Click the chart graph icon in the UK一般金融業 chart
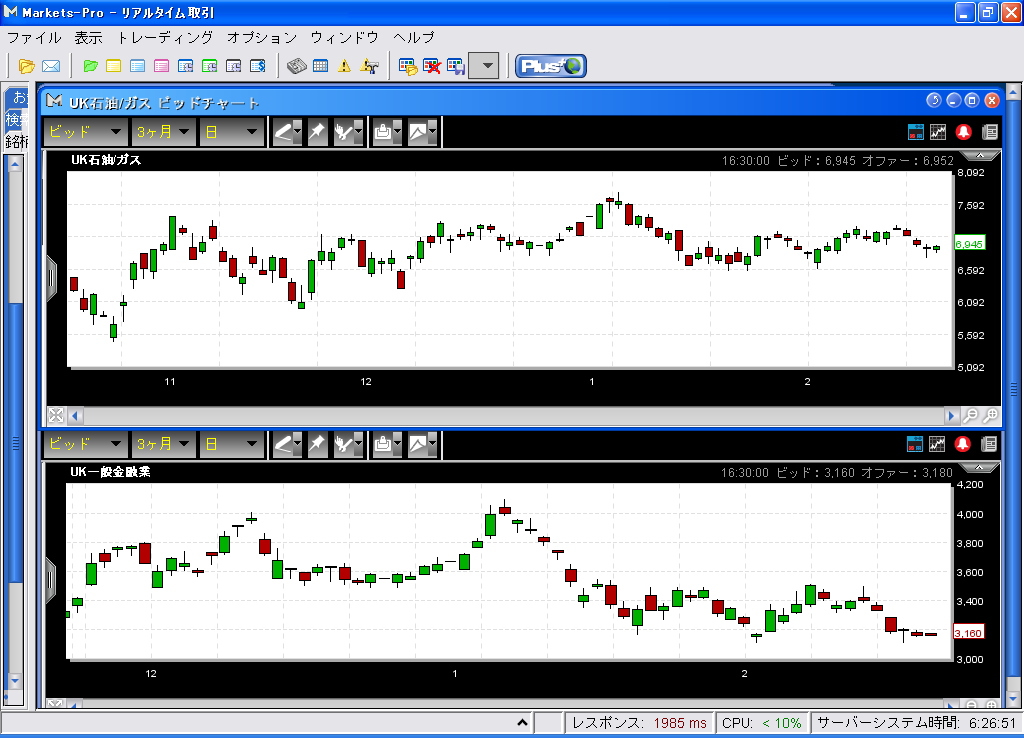The image size is (1024, 738). 937,444
